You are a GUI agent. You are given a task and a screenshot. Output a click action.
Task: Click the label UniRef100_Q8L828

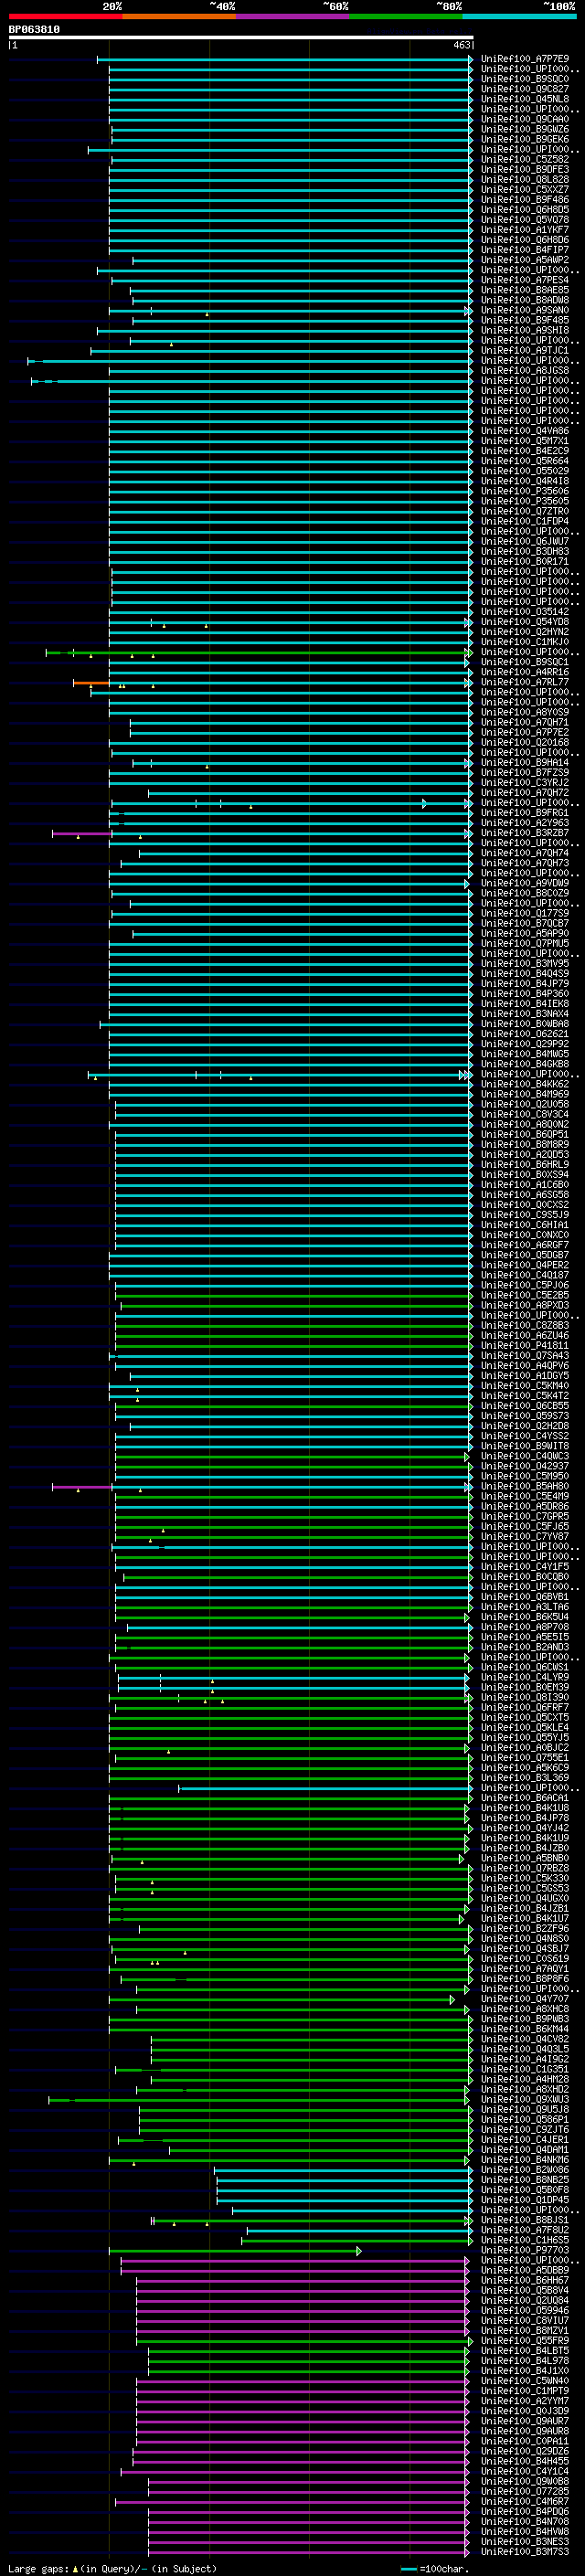tap(525, 180)
